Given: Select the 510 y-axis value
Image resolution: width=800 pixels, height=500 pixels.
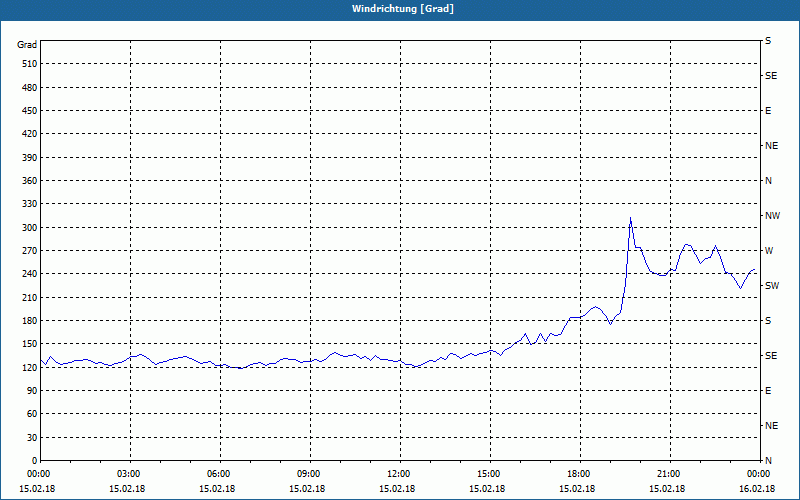Looking at the screenshot, I should 30,64.
